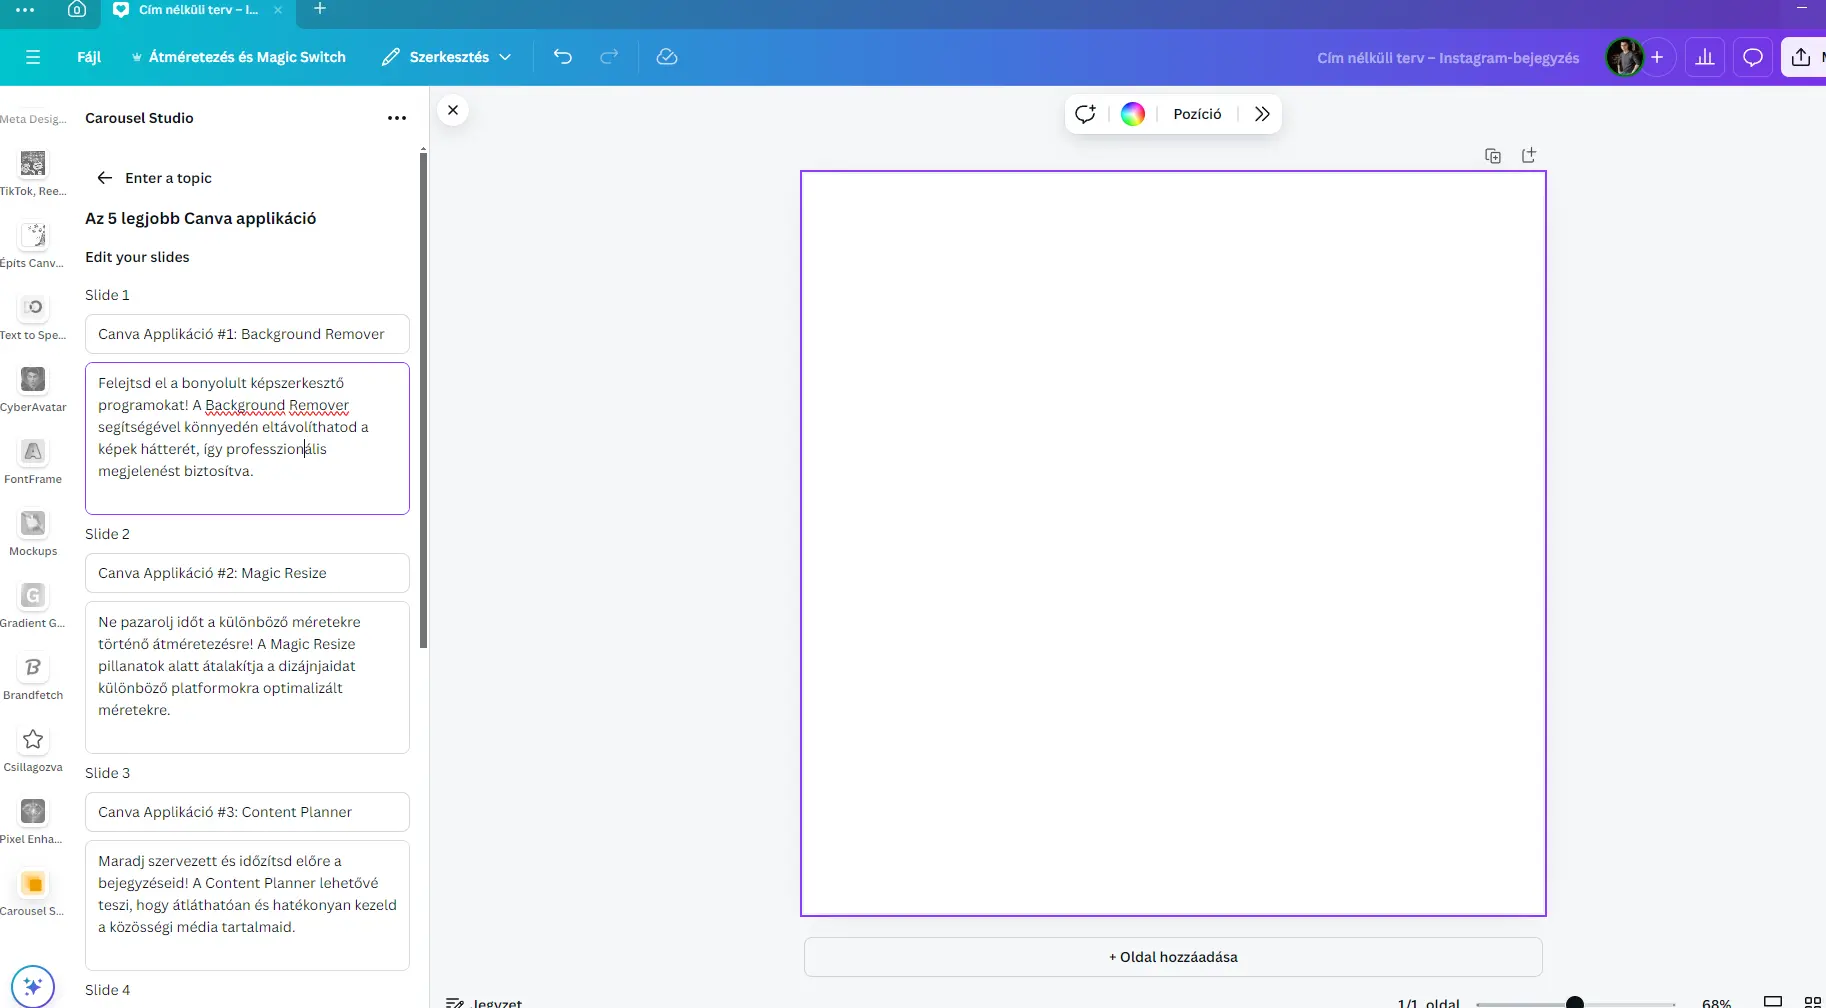Click the topic text Az 5 legjobb Canva applikáció
This screenshot has width=1826, height=1008.
tap(200, 218)
